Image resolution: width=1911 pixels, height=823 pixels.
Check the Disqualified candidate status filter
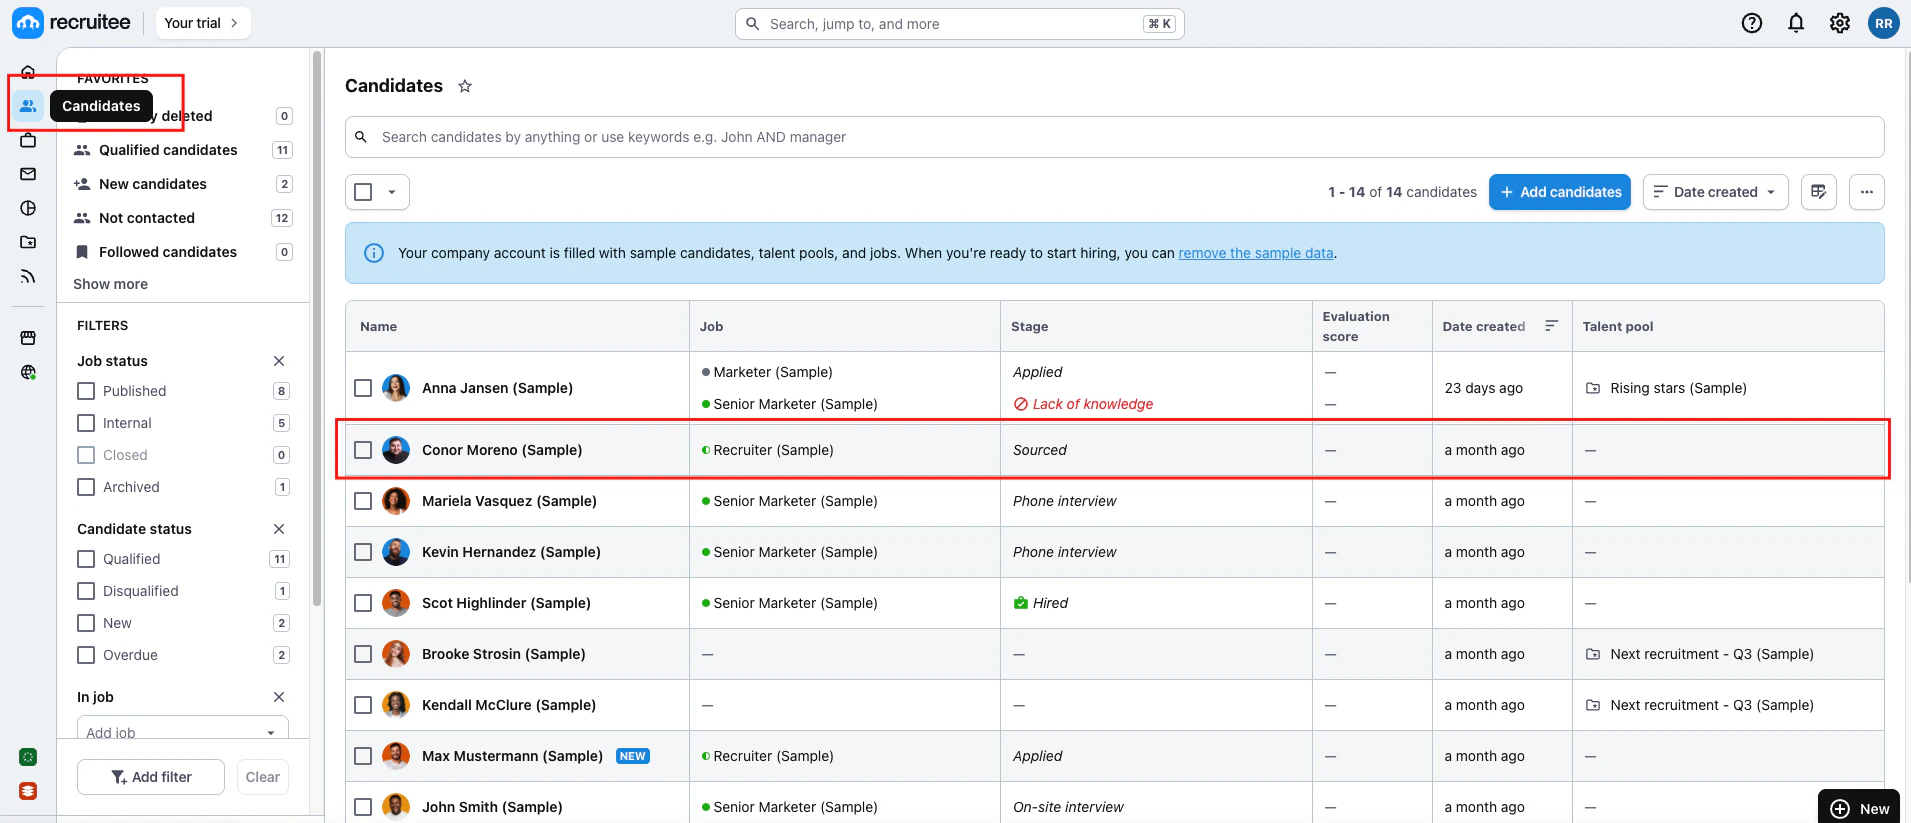[x=86, y=591]
